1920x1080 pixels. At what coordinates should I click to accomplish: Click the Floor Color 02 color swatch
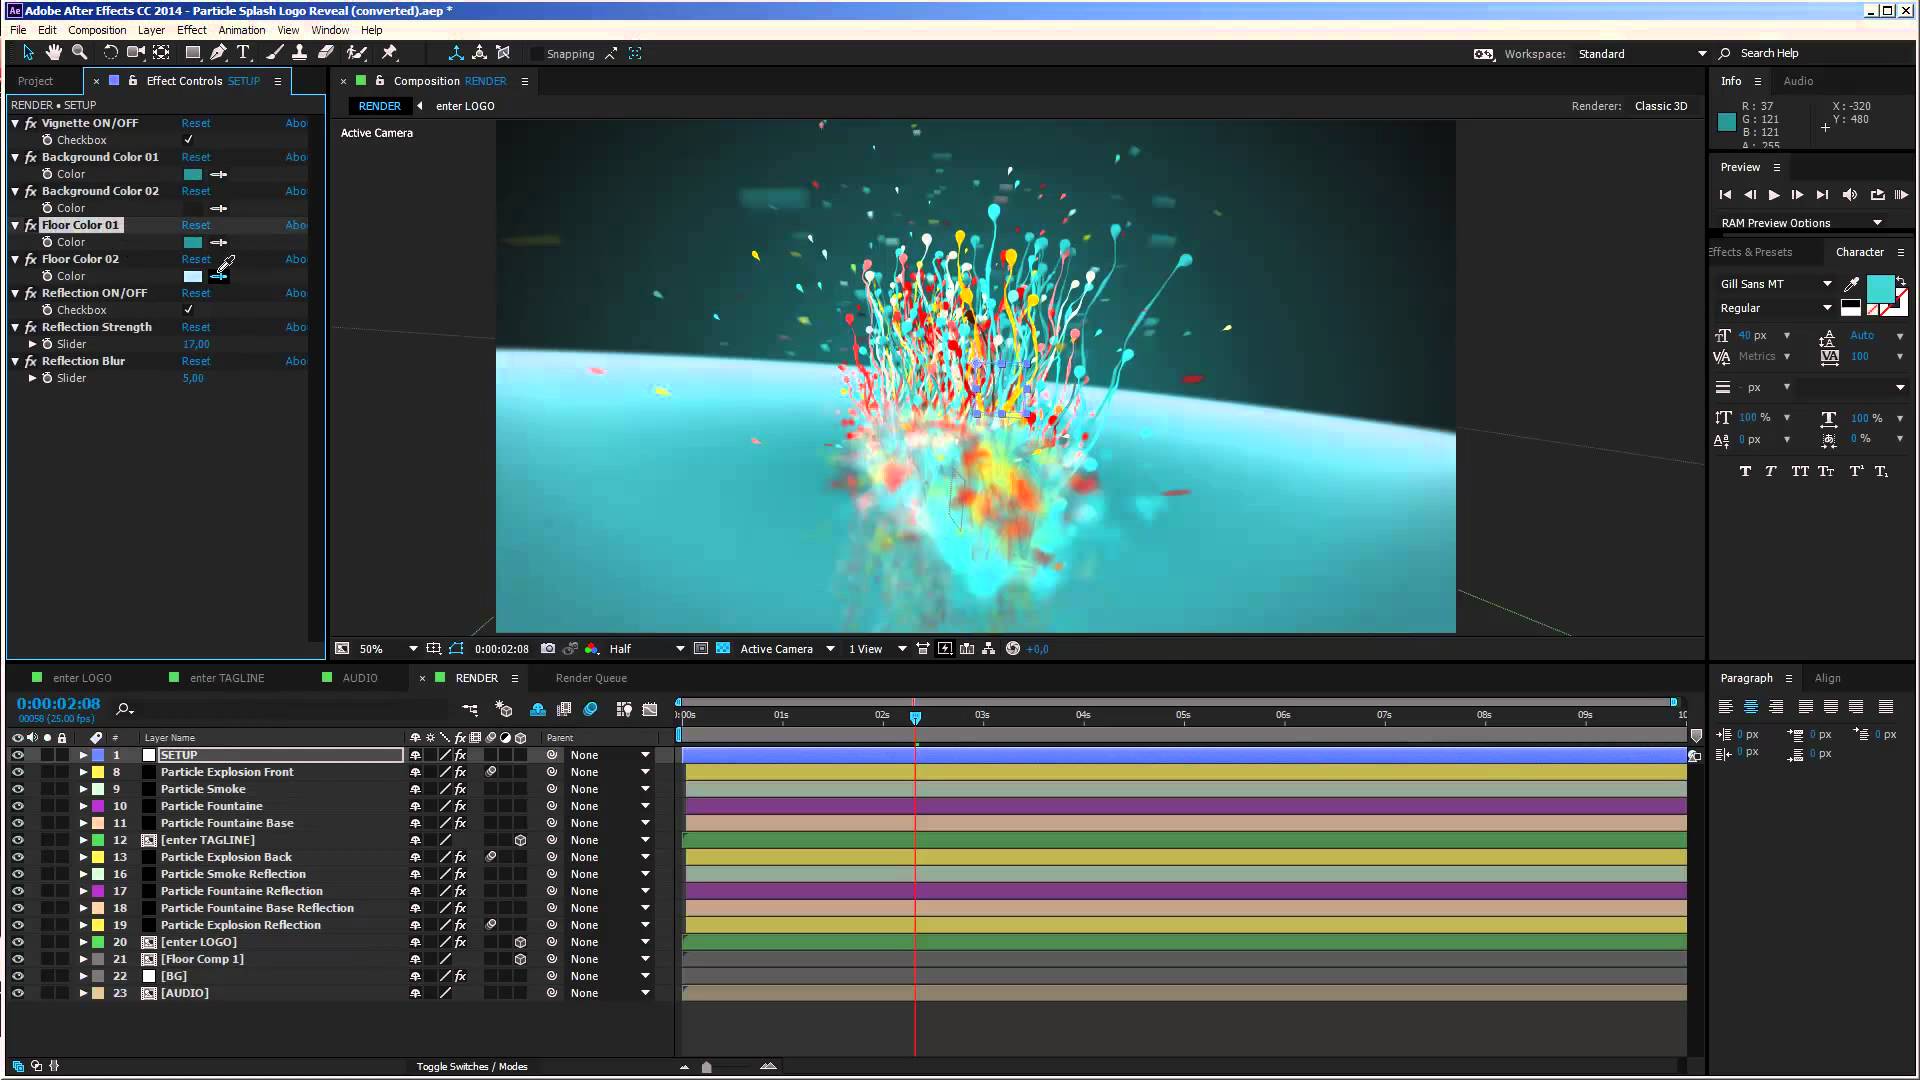pos(193,276)
